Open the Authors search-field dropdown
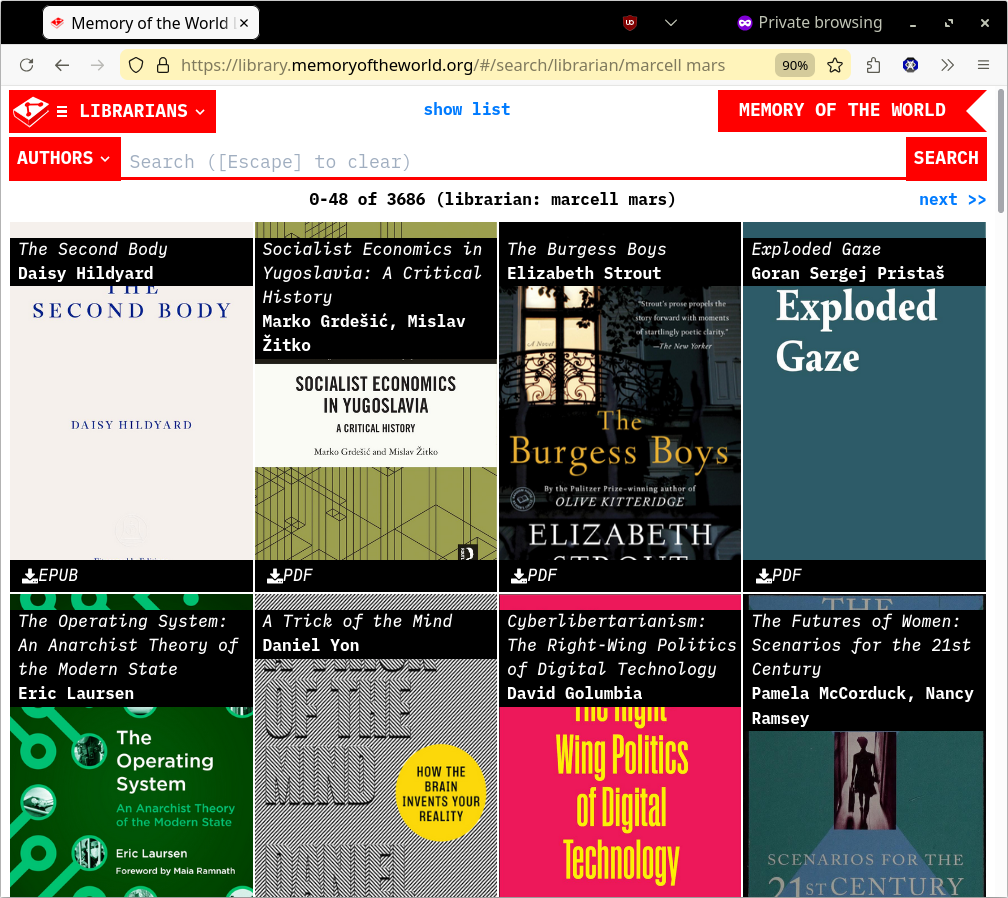This screenshot has width=1008, height=898. tap(64, 158)
